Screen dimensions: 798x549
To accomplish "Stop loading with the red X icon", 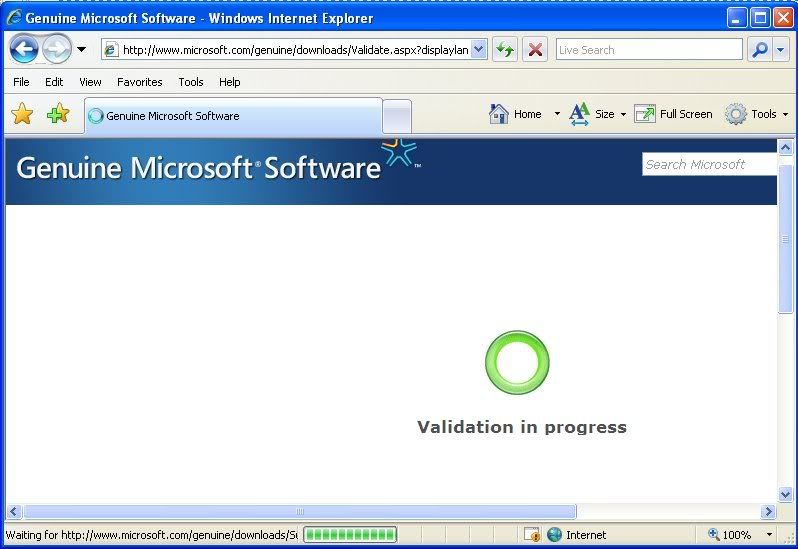I will pos(535,50).
